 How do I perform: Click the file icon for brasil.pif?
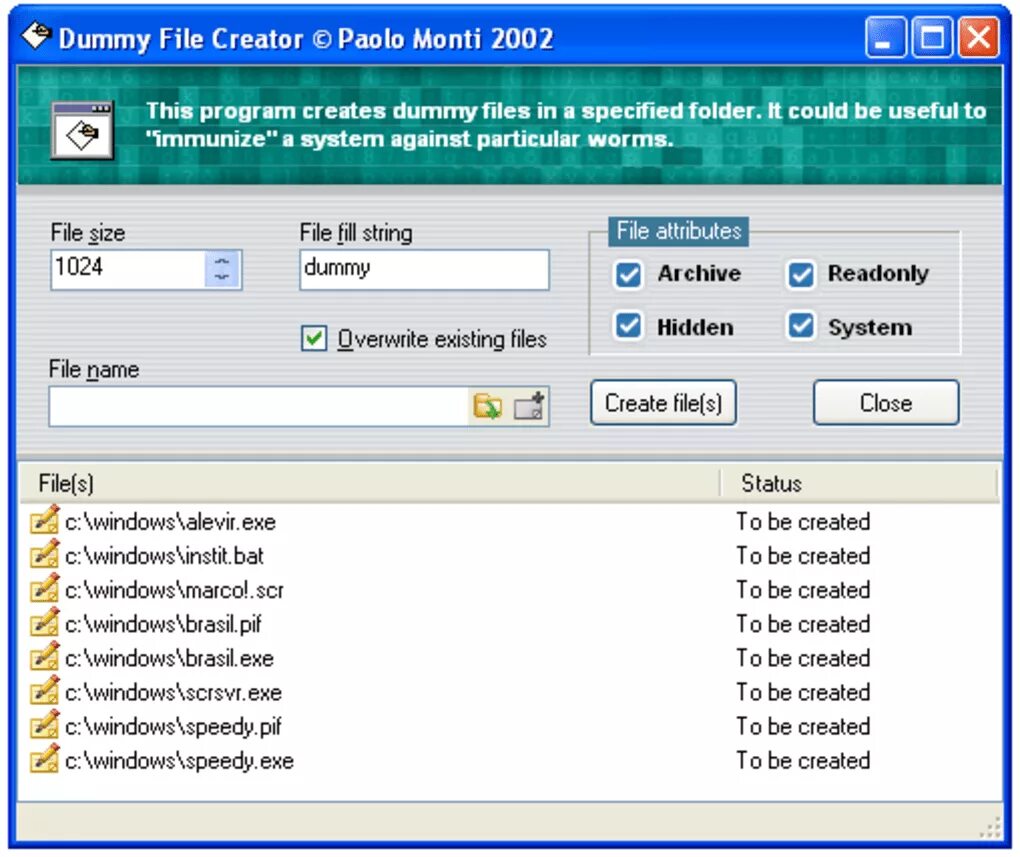(43, 624)
